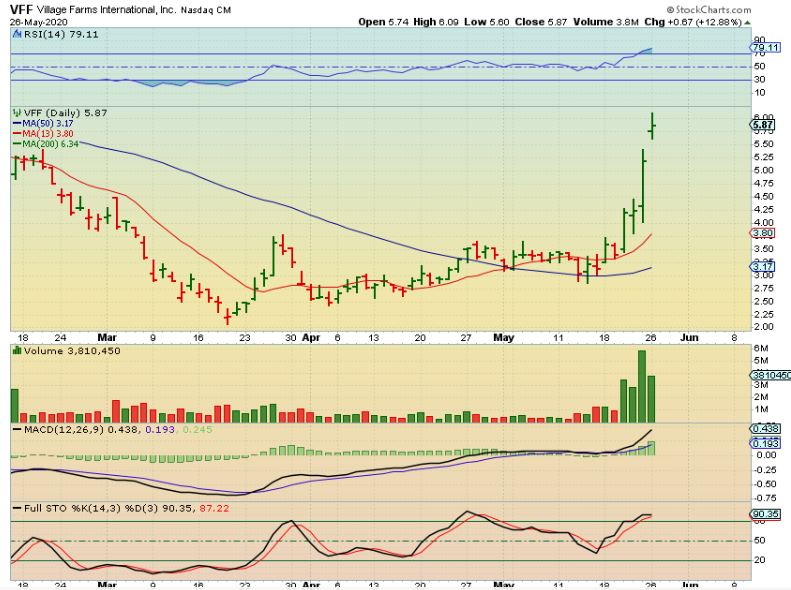Click the 3810450 volume tag on right axis
The height and width of the screenshot is (590, 791).
click(x=770, y=375)
